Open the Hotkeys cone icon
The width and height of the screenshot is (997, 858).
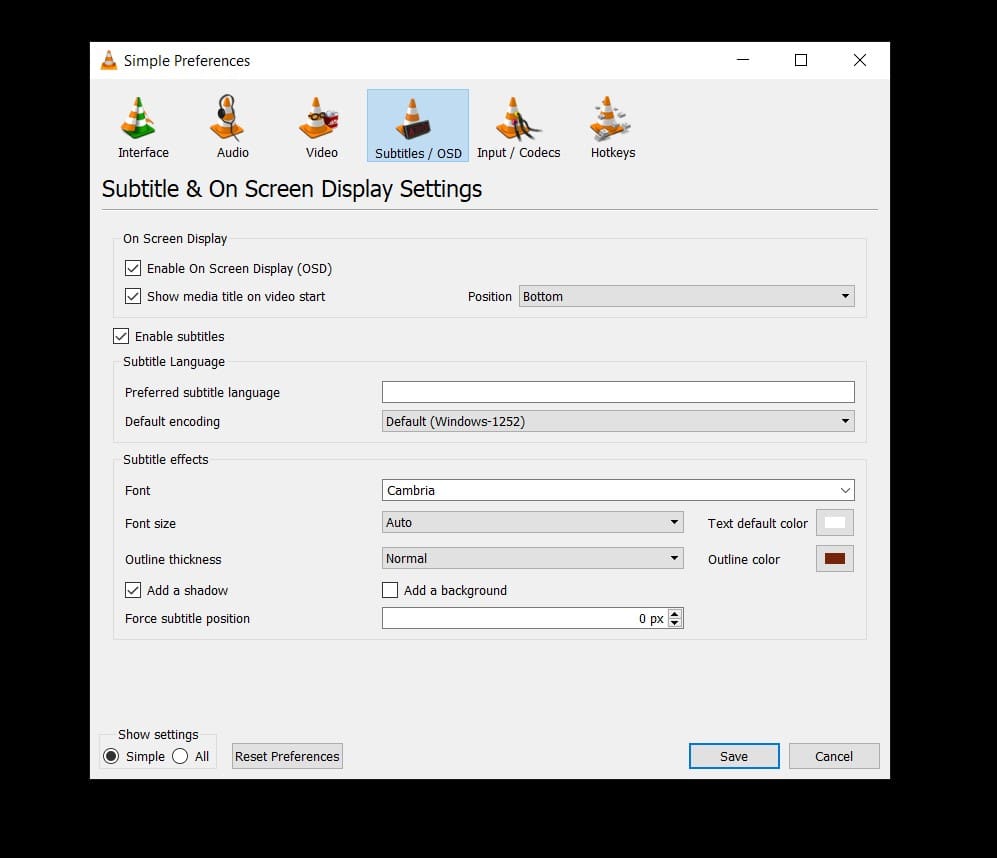click(610, 118)
